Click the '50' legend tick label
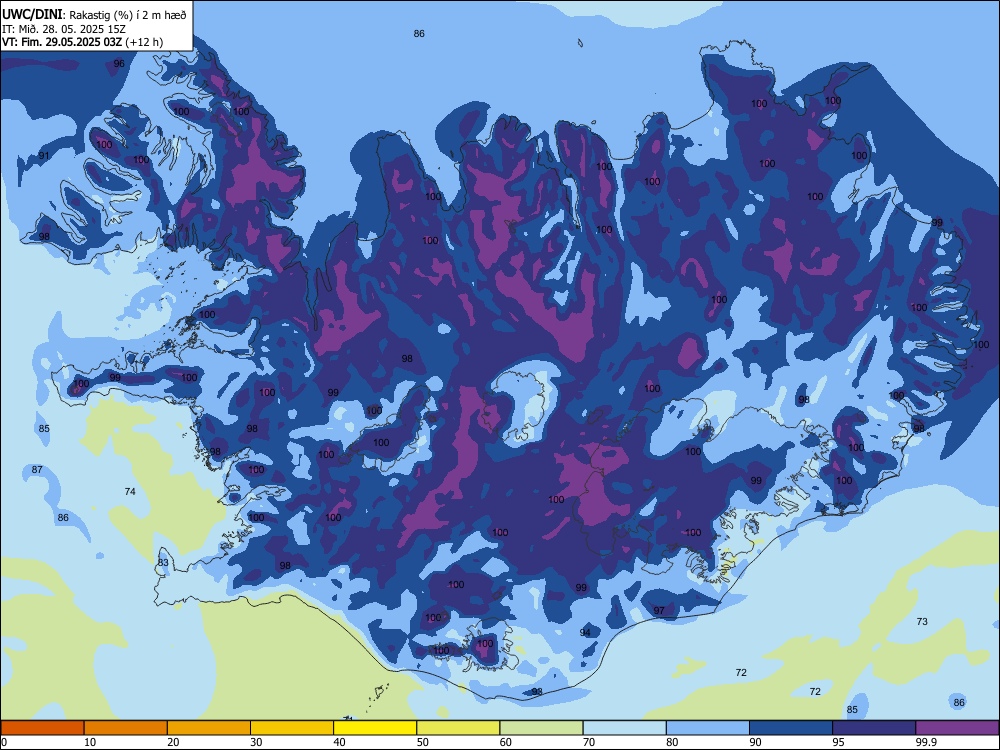This screenshot has height=750, width=1000. coord(423,742)
